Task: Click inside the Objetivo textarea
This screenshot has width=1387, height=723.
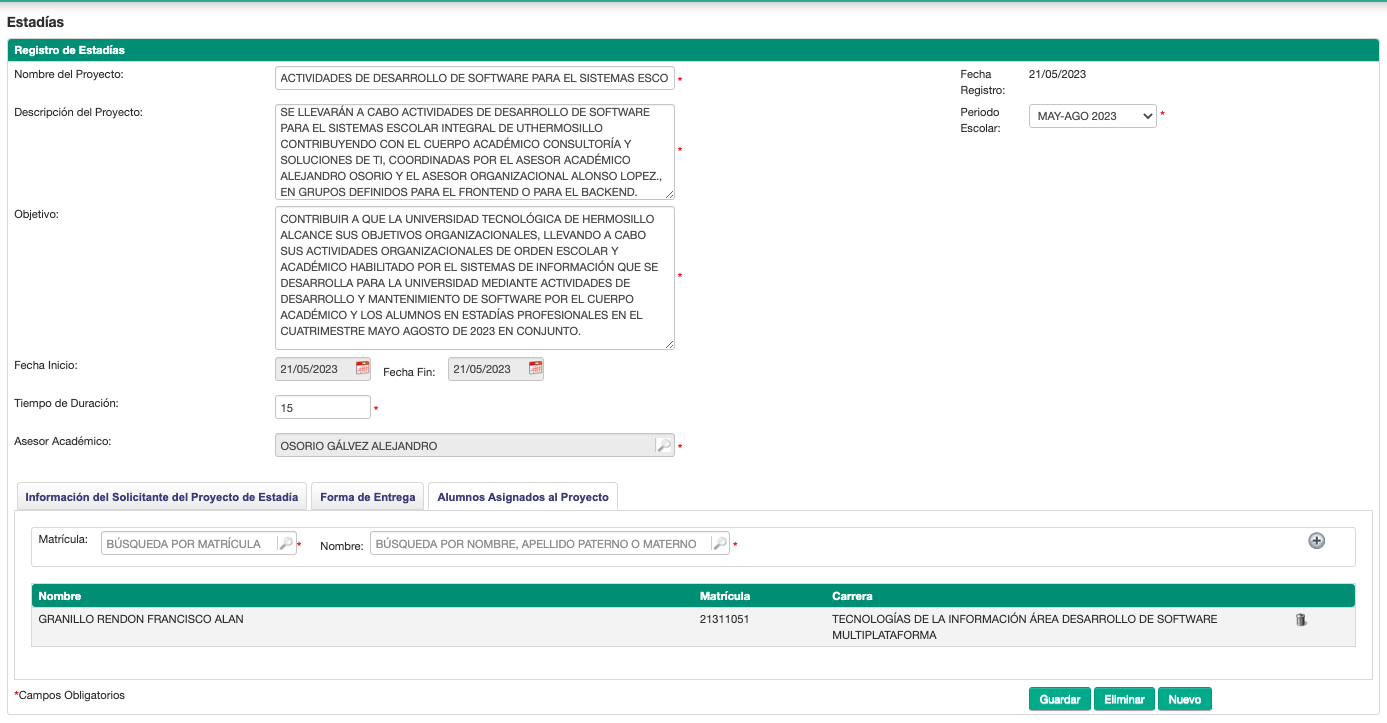Action: 474,277
